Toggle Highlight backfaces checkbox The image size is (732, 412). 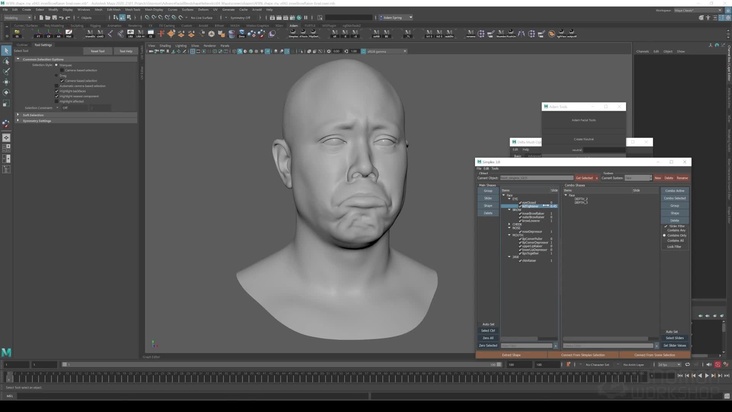(x=57, y=91)
